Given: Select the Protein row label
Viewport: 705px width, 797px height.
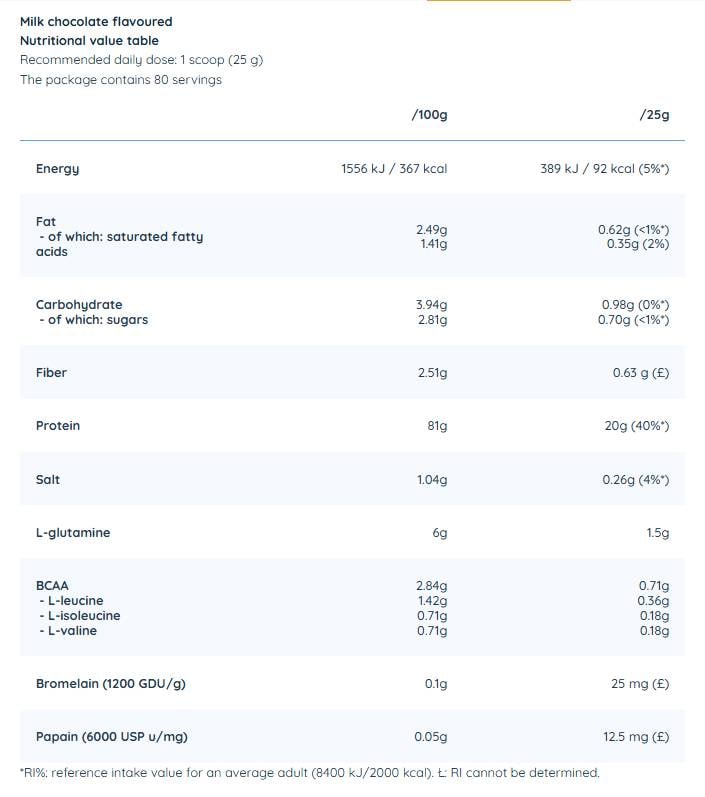Looking at the screenshot, I should click(x=58, y=426).
